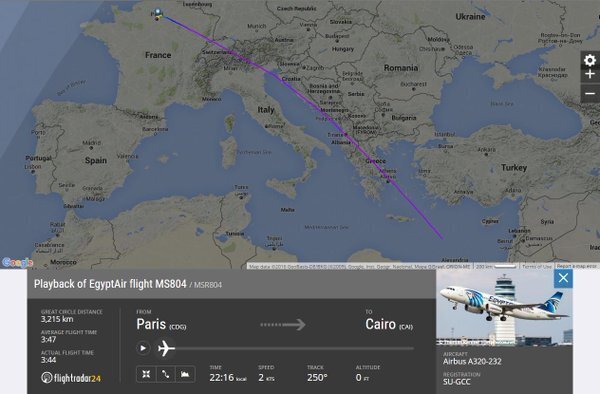The width and height of the screenshot is (600, 394).
Task: Click the airplane marker on playback timeline
Action: (166, 348)
